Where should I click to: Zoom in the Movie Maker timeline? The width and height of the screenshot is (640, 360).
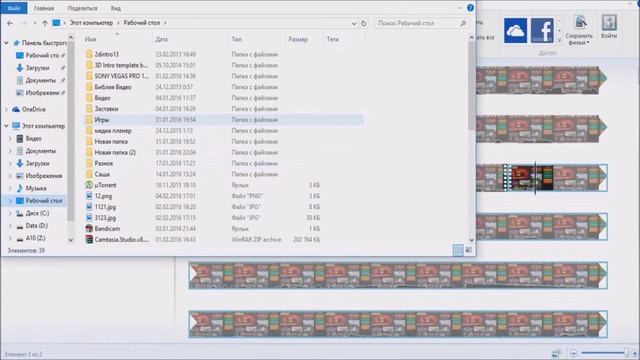(635, 353)
